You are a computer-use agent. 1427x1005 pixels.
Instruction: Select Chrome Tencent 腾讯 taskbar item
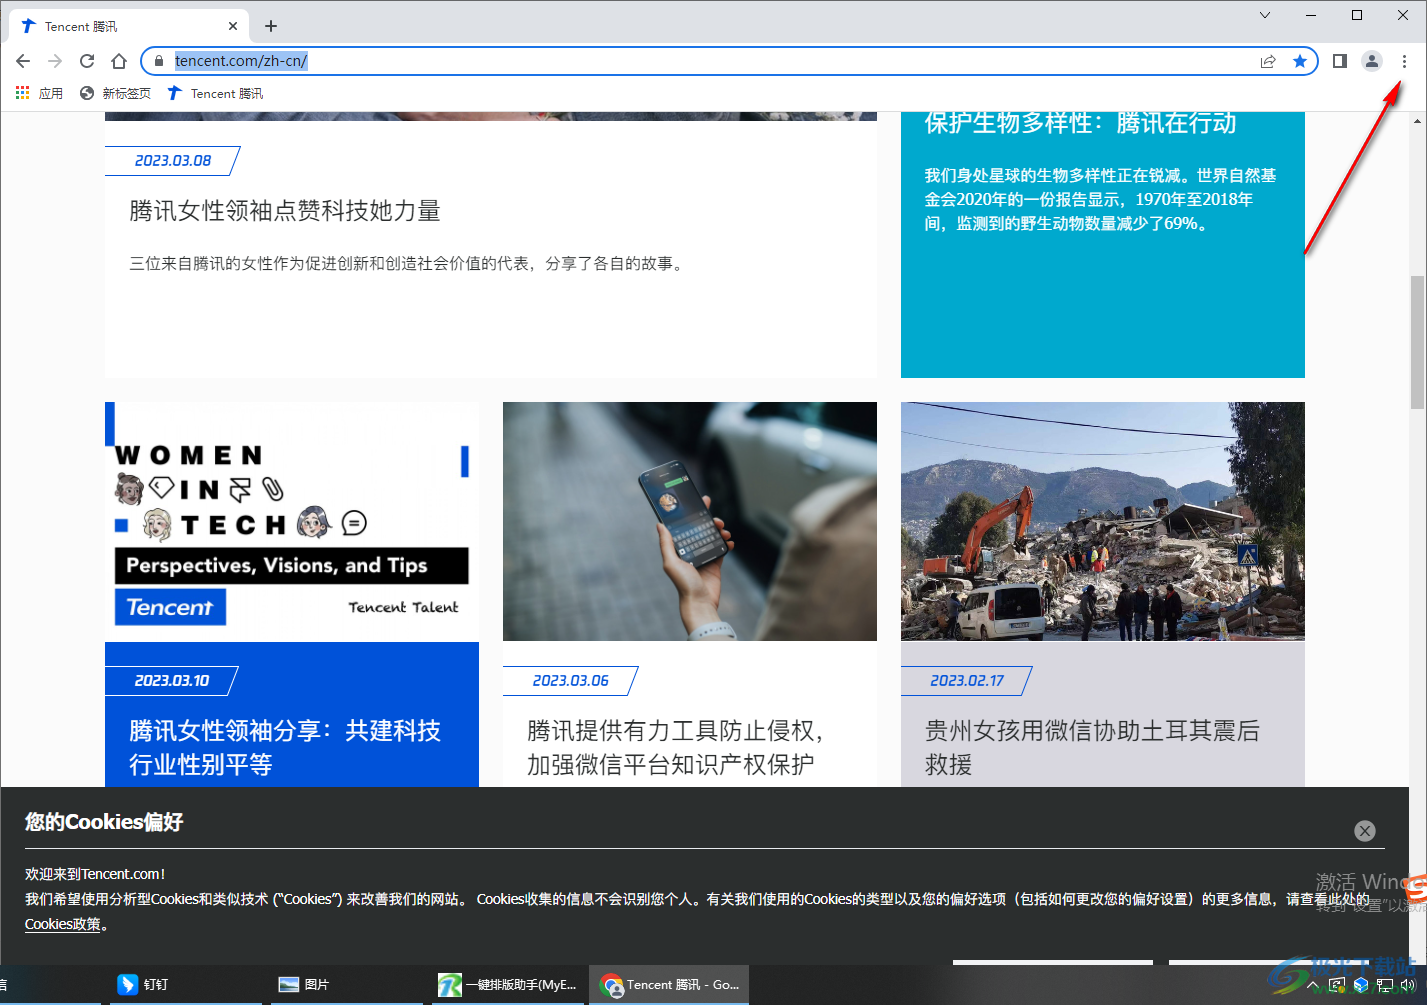670,985
